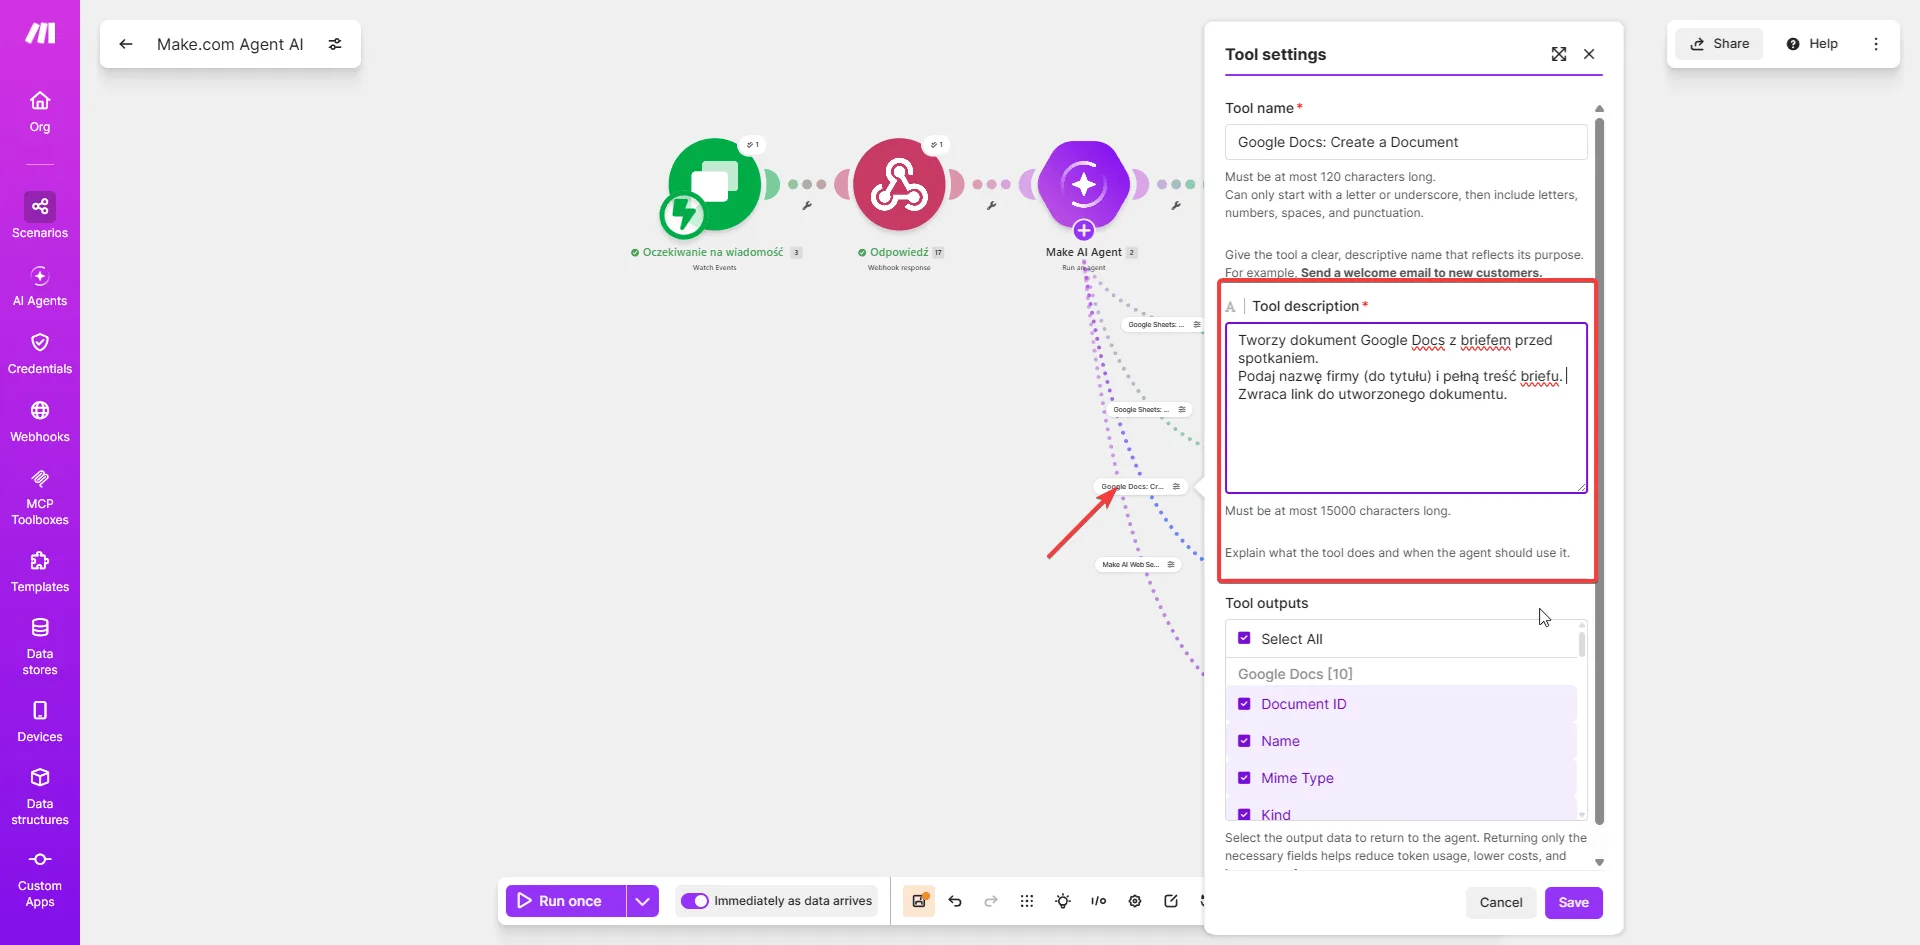The height and width of the screenshot is (945, 1920).
Task: Click into the Tool name field
Action: pos(1406,142)
